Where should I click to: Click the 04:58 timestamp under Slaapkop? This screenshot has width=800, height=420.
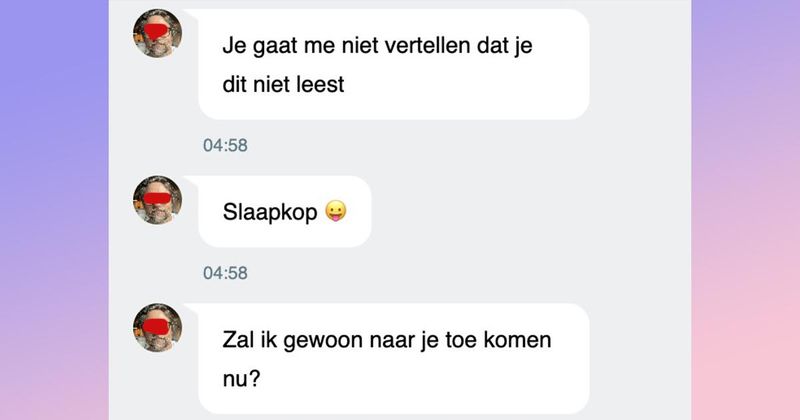point(225,273)
